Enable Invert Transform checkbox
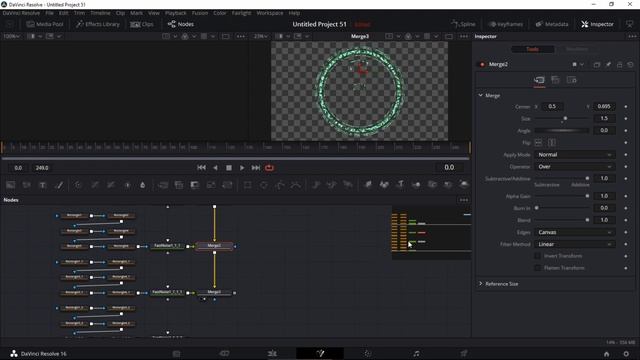 coord(538,256)
